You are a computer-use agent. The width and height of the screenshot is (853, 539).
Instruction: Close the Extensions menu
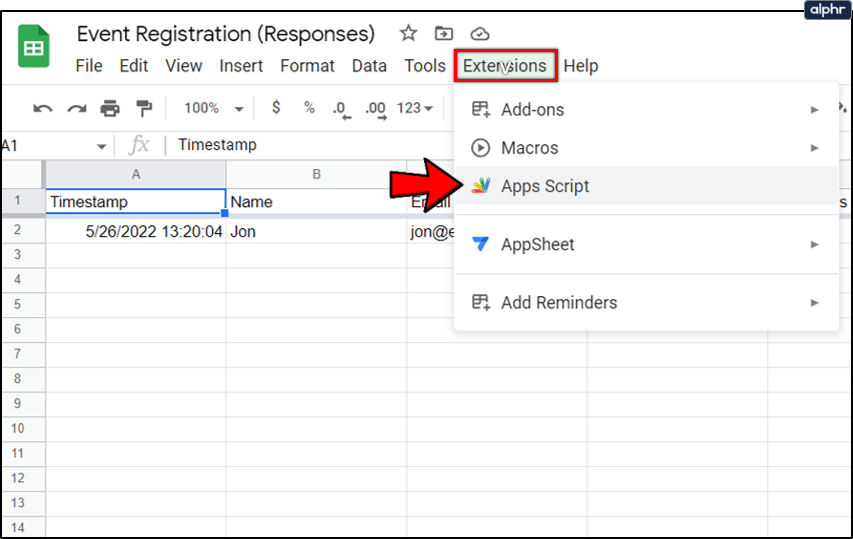pyautogui.click(x=505, y=66)
